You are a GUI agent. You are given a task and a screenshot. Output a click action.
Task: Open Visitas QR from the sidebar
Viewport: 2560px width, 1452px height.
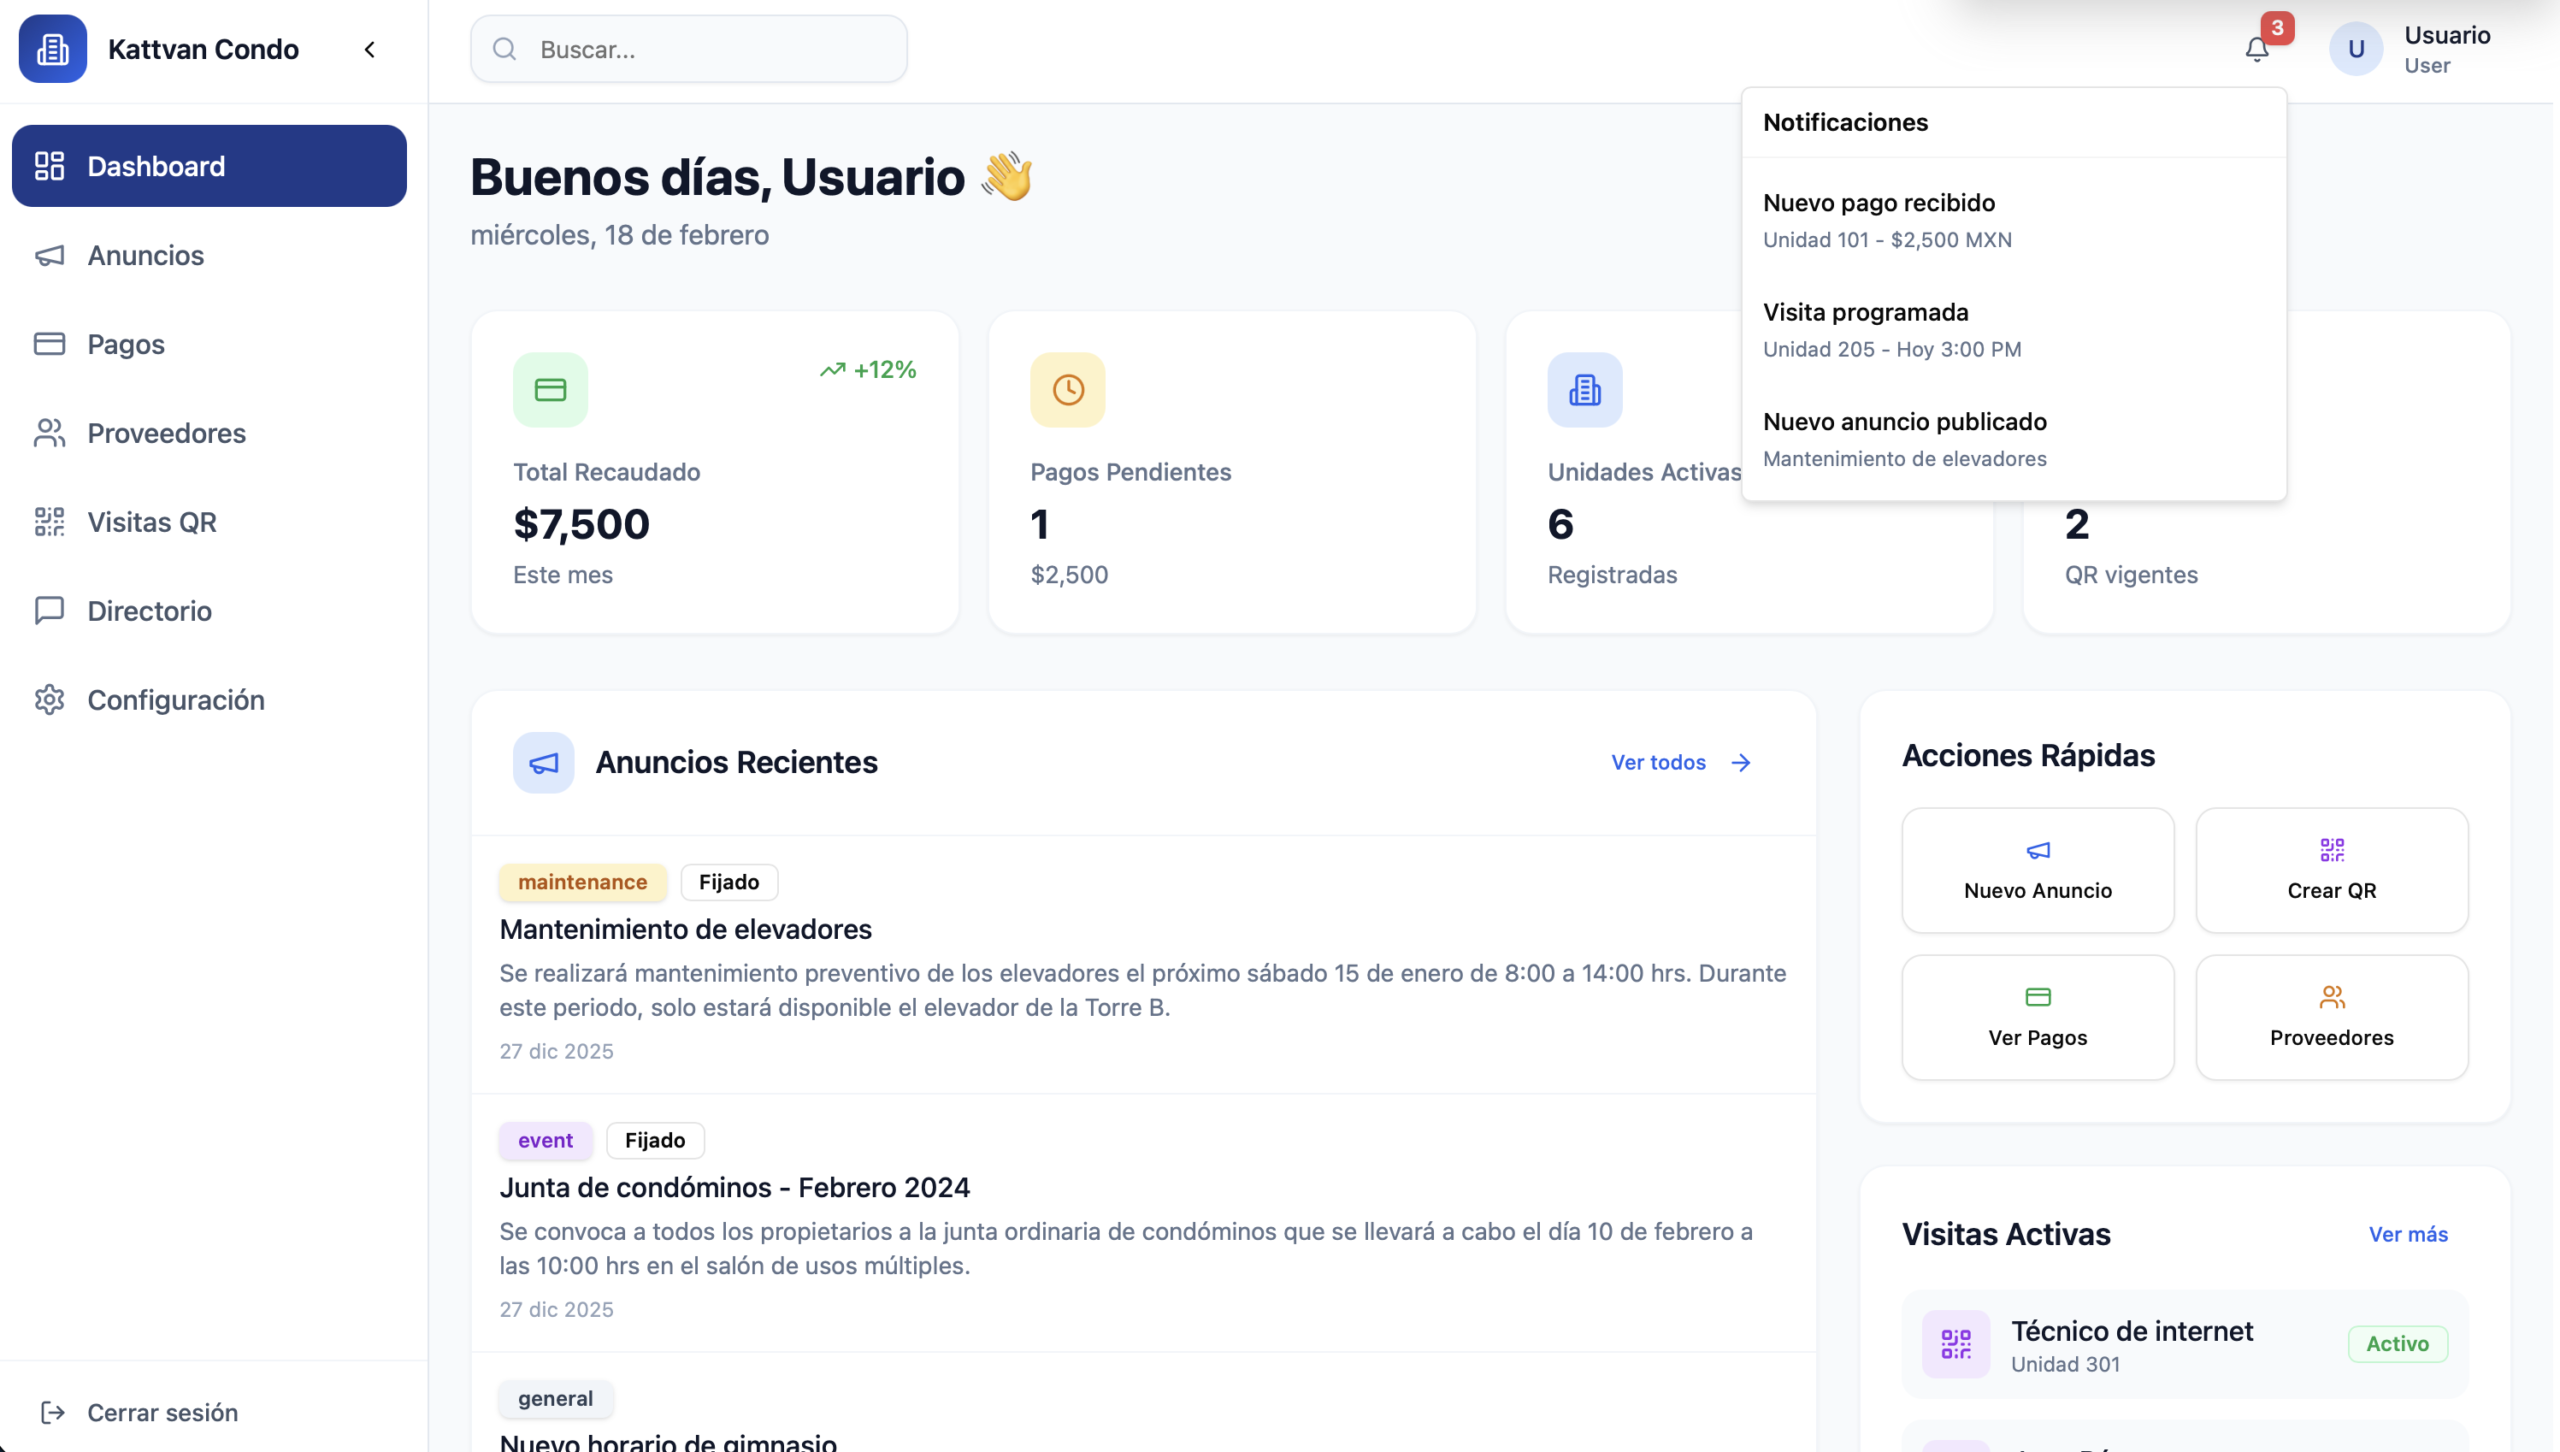point(152,522)
